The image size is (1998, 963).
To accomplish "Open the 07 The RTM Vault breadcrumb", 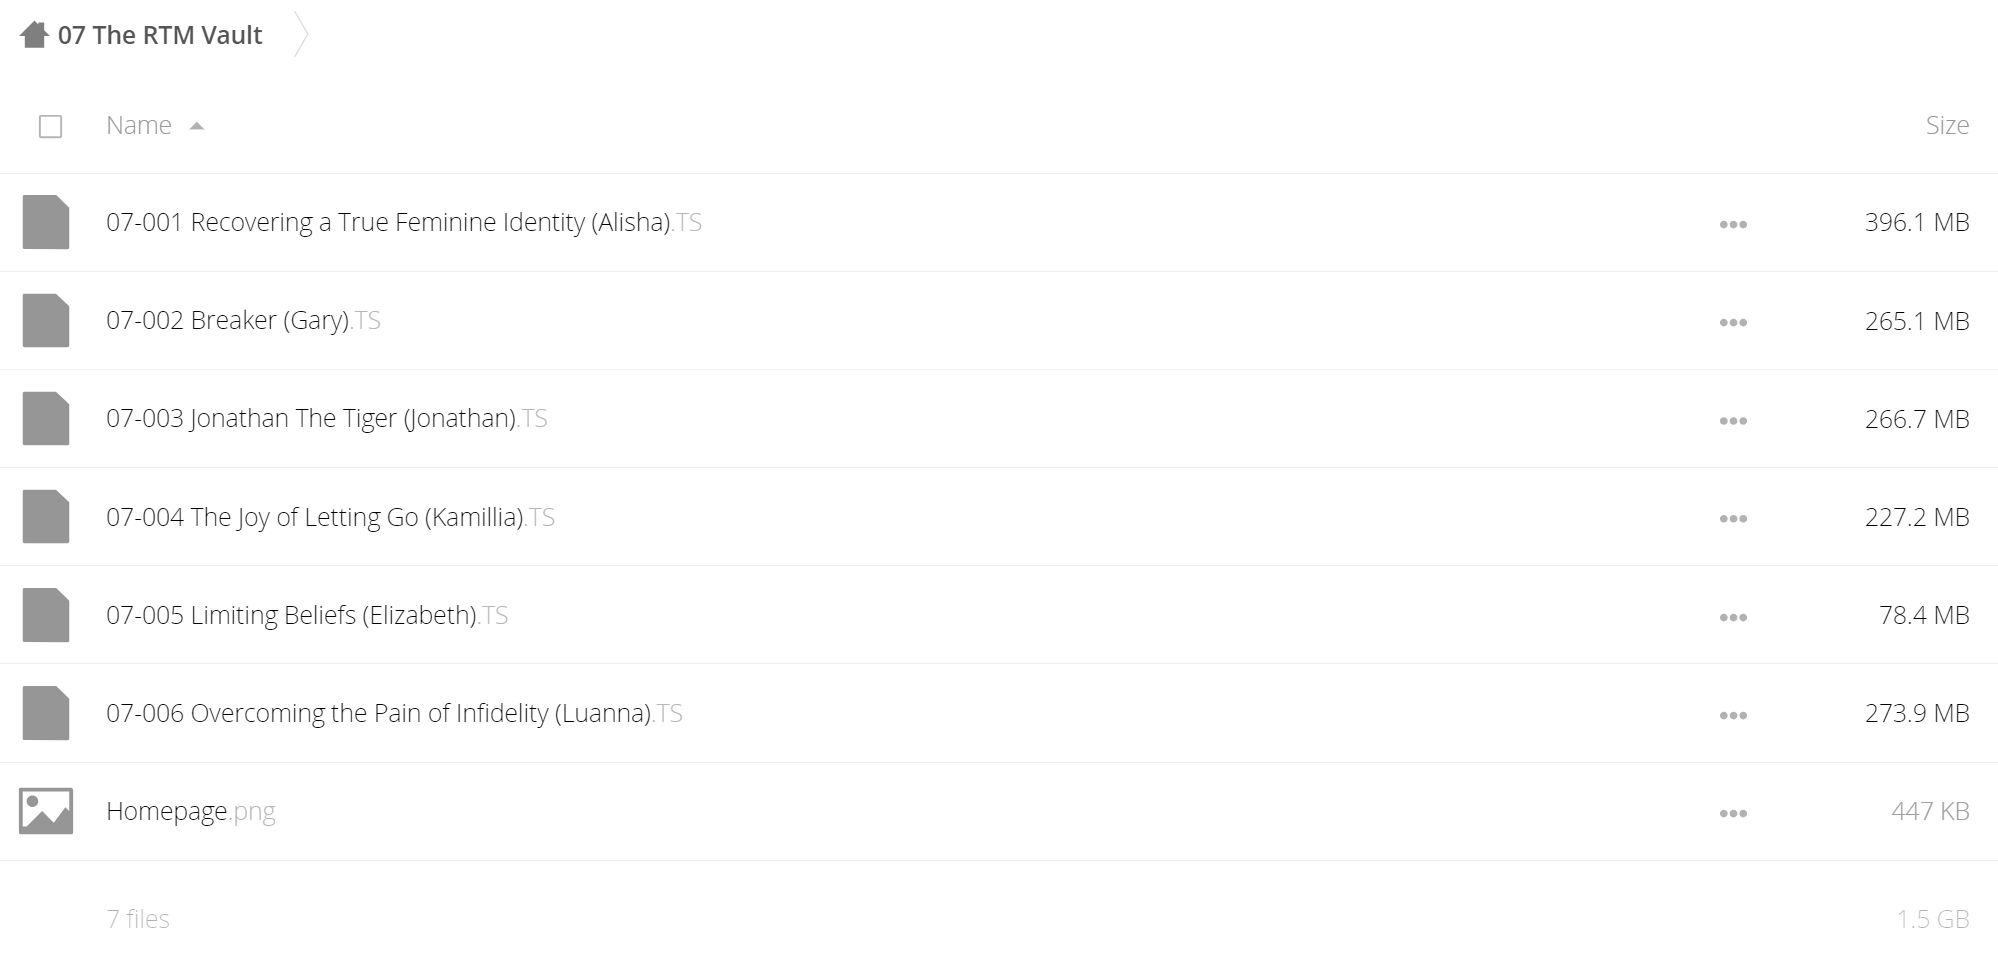I will (160, 35).
